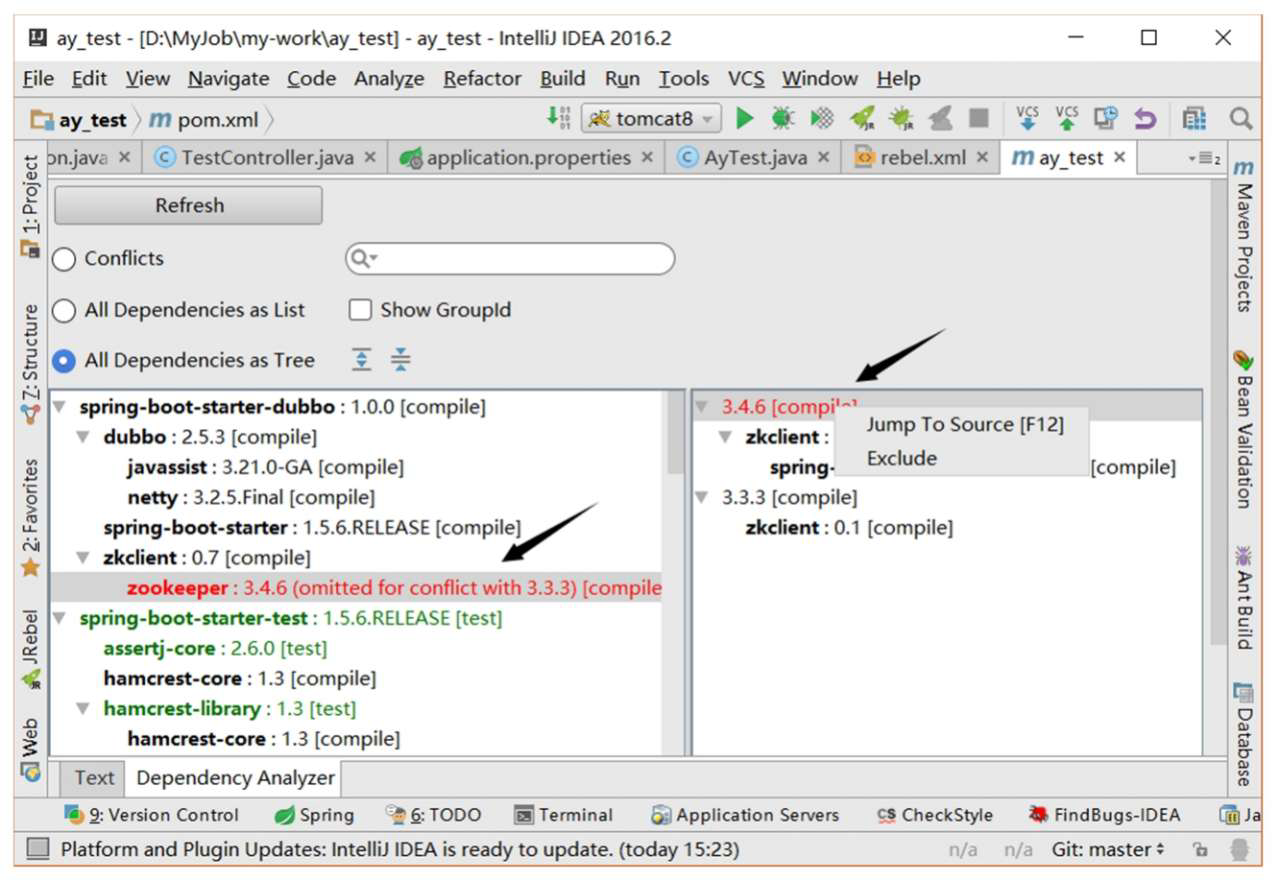Open the Ant Build side panel
1280x881 pixels.
(1244, 597)
